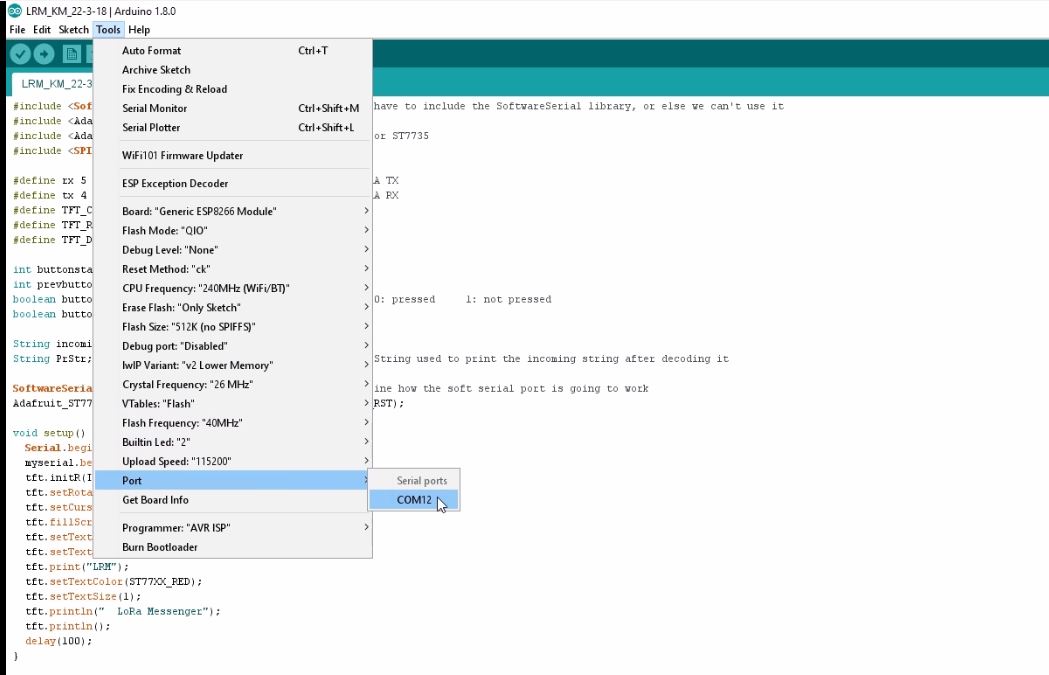Select Fix Encoding & Reload
This screenshot has width=1049, height=675.
click(232, 89)
